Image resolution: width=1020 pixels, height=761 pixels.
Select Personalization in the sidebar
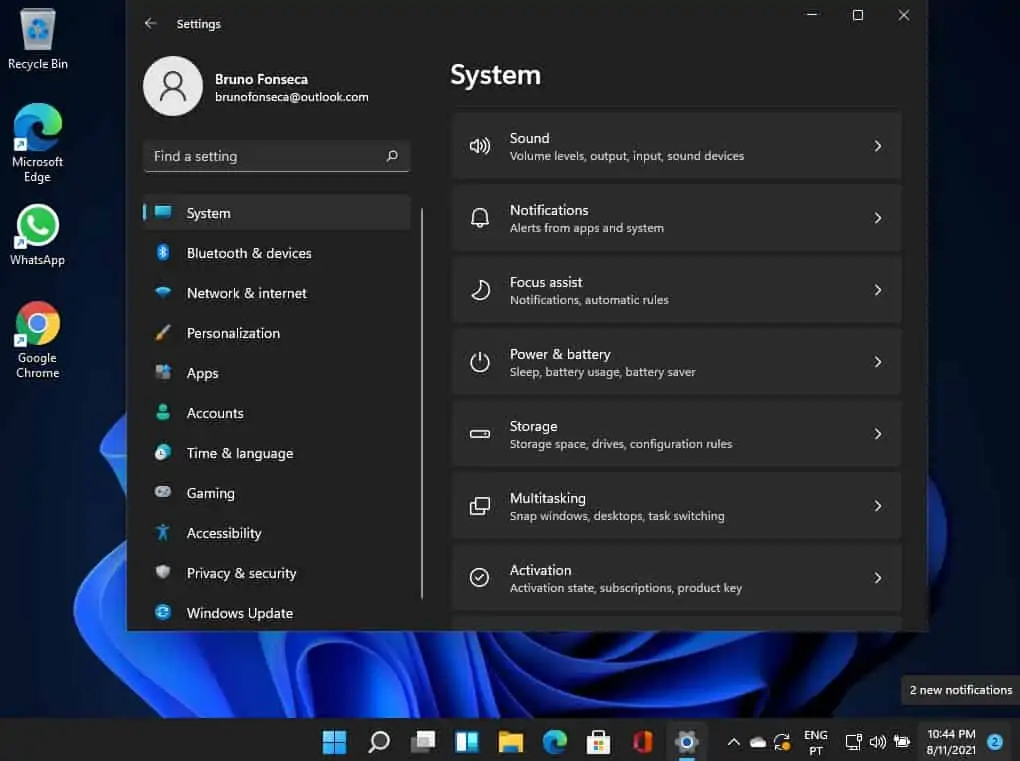tap(233, 333)
